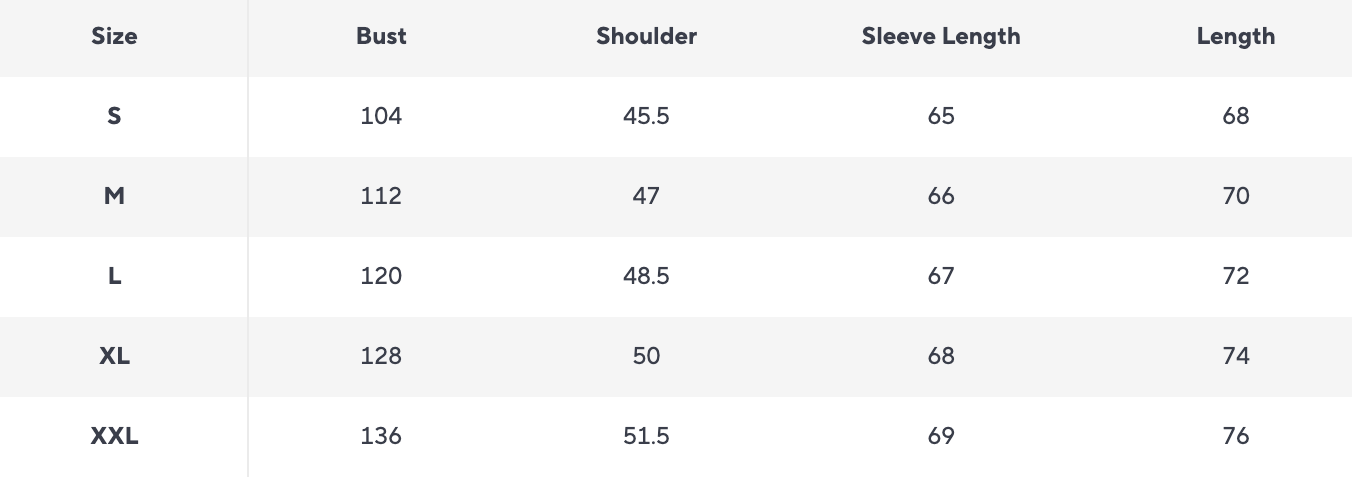Click sleeve length value 68 for XL

pyautogui.click(x=941, y=356)
